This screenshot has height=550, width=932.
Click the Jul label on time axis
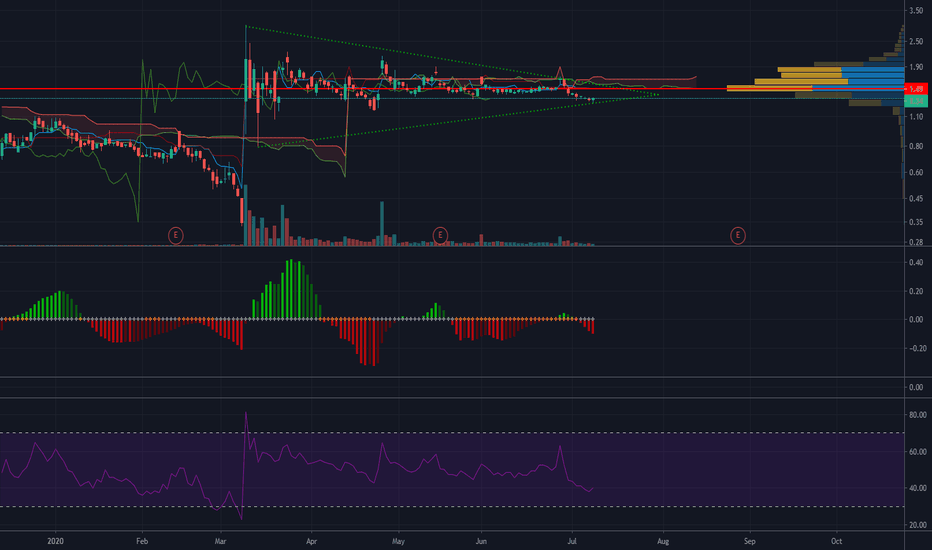572,541
